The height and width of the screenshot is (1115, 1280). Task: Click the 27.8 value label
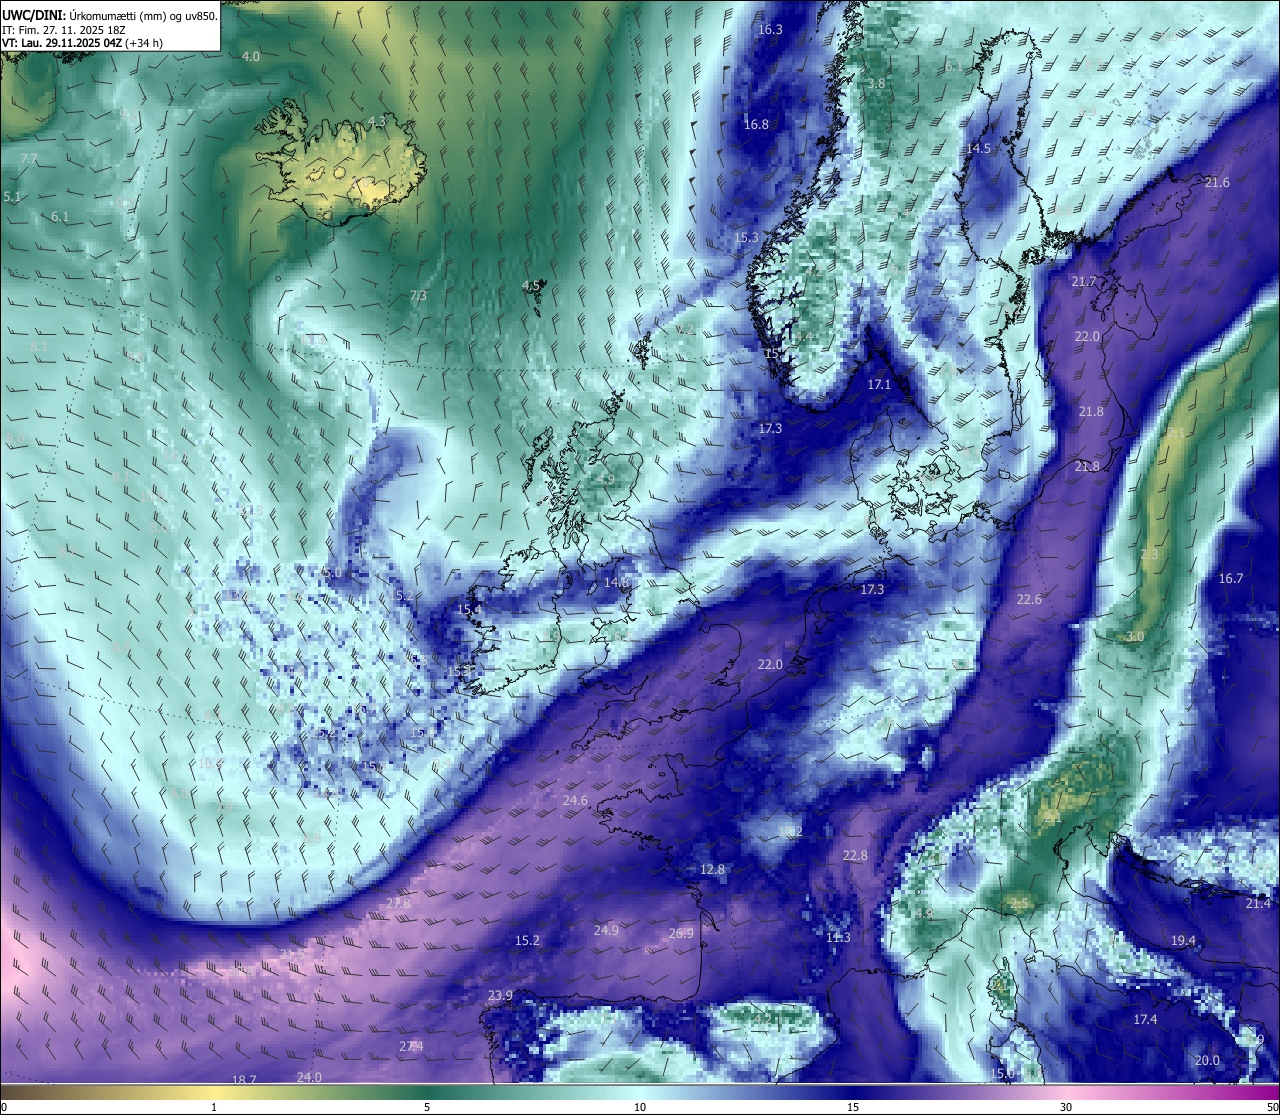point(398,904)
